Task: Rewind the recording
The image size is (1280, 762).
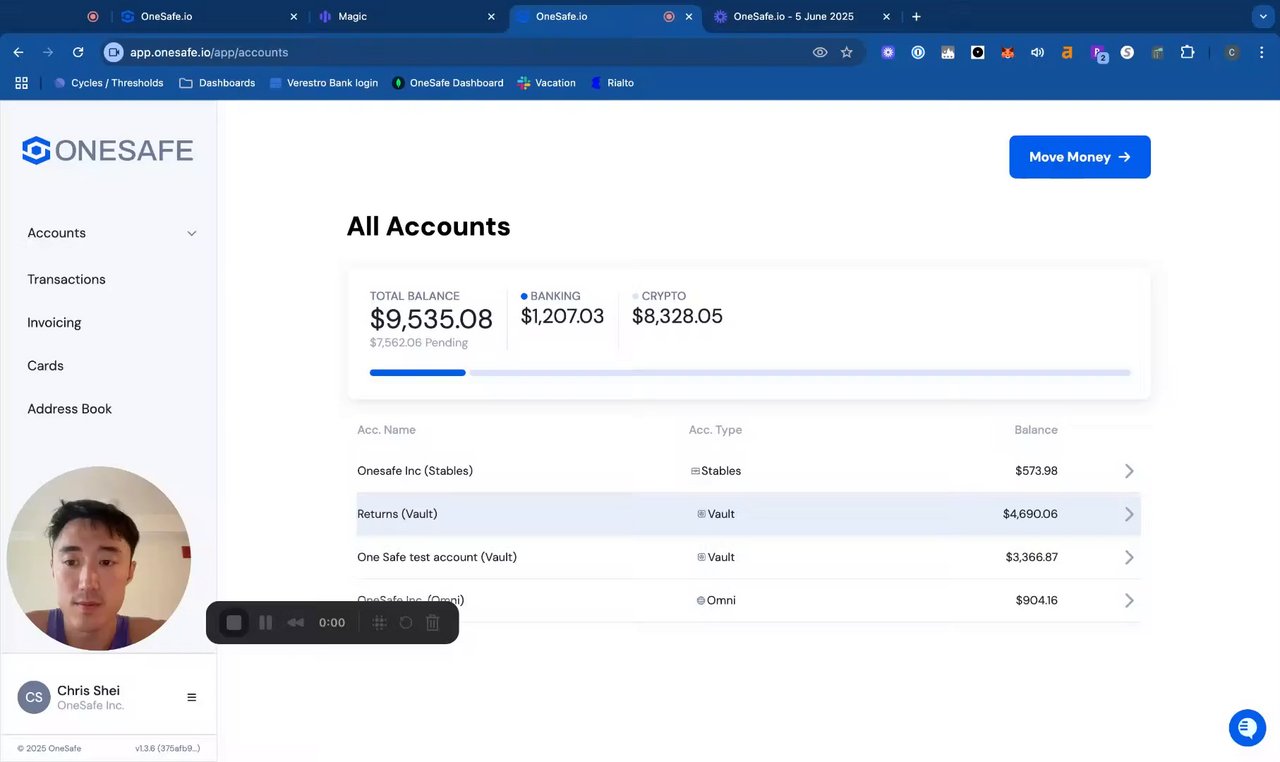Action: [x=296, y=623]
